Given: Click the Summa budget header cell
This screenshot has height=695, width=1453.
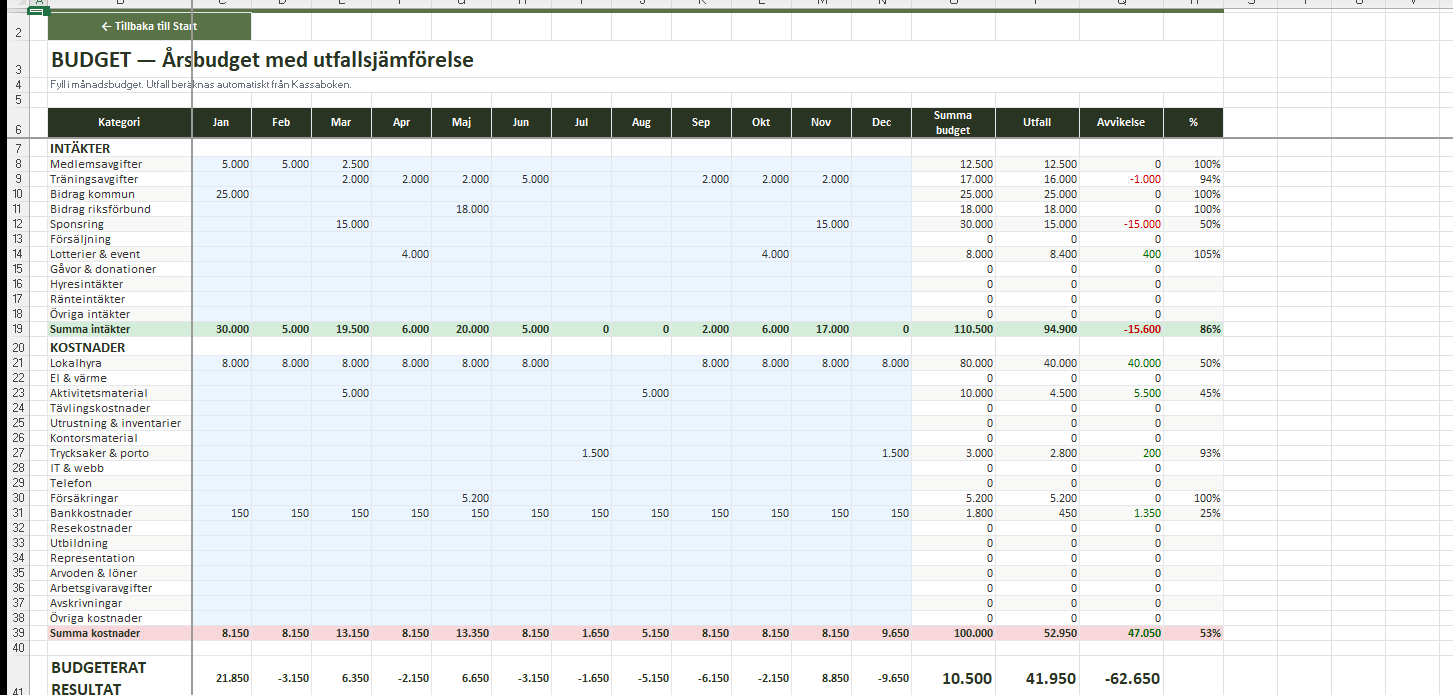Looking at the screenshot, I should pyautogui.click(x=953, y=122).
